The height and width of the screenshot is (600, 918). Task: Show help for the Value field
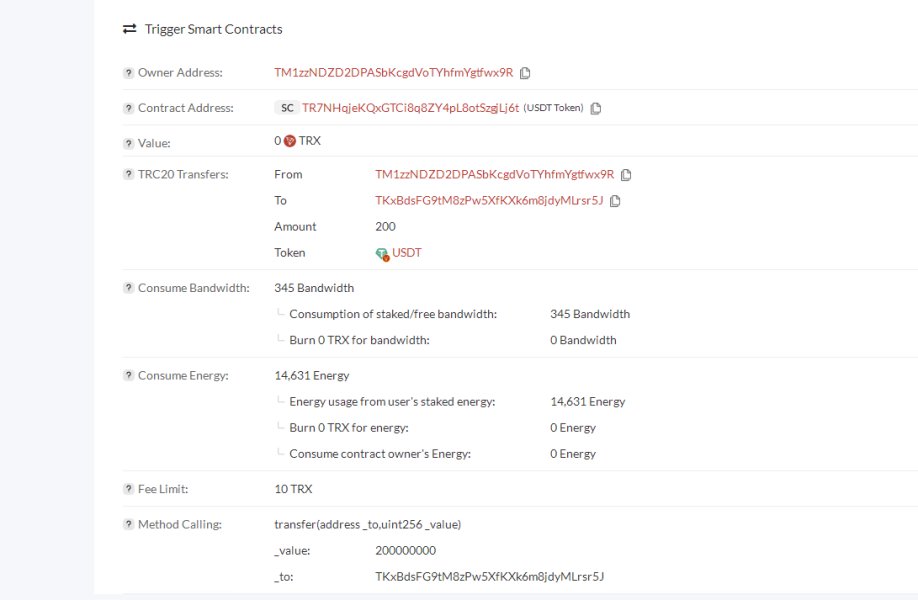click(128, 143)
